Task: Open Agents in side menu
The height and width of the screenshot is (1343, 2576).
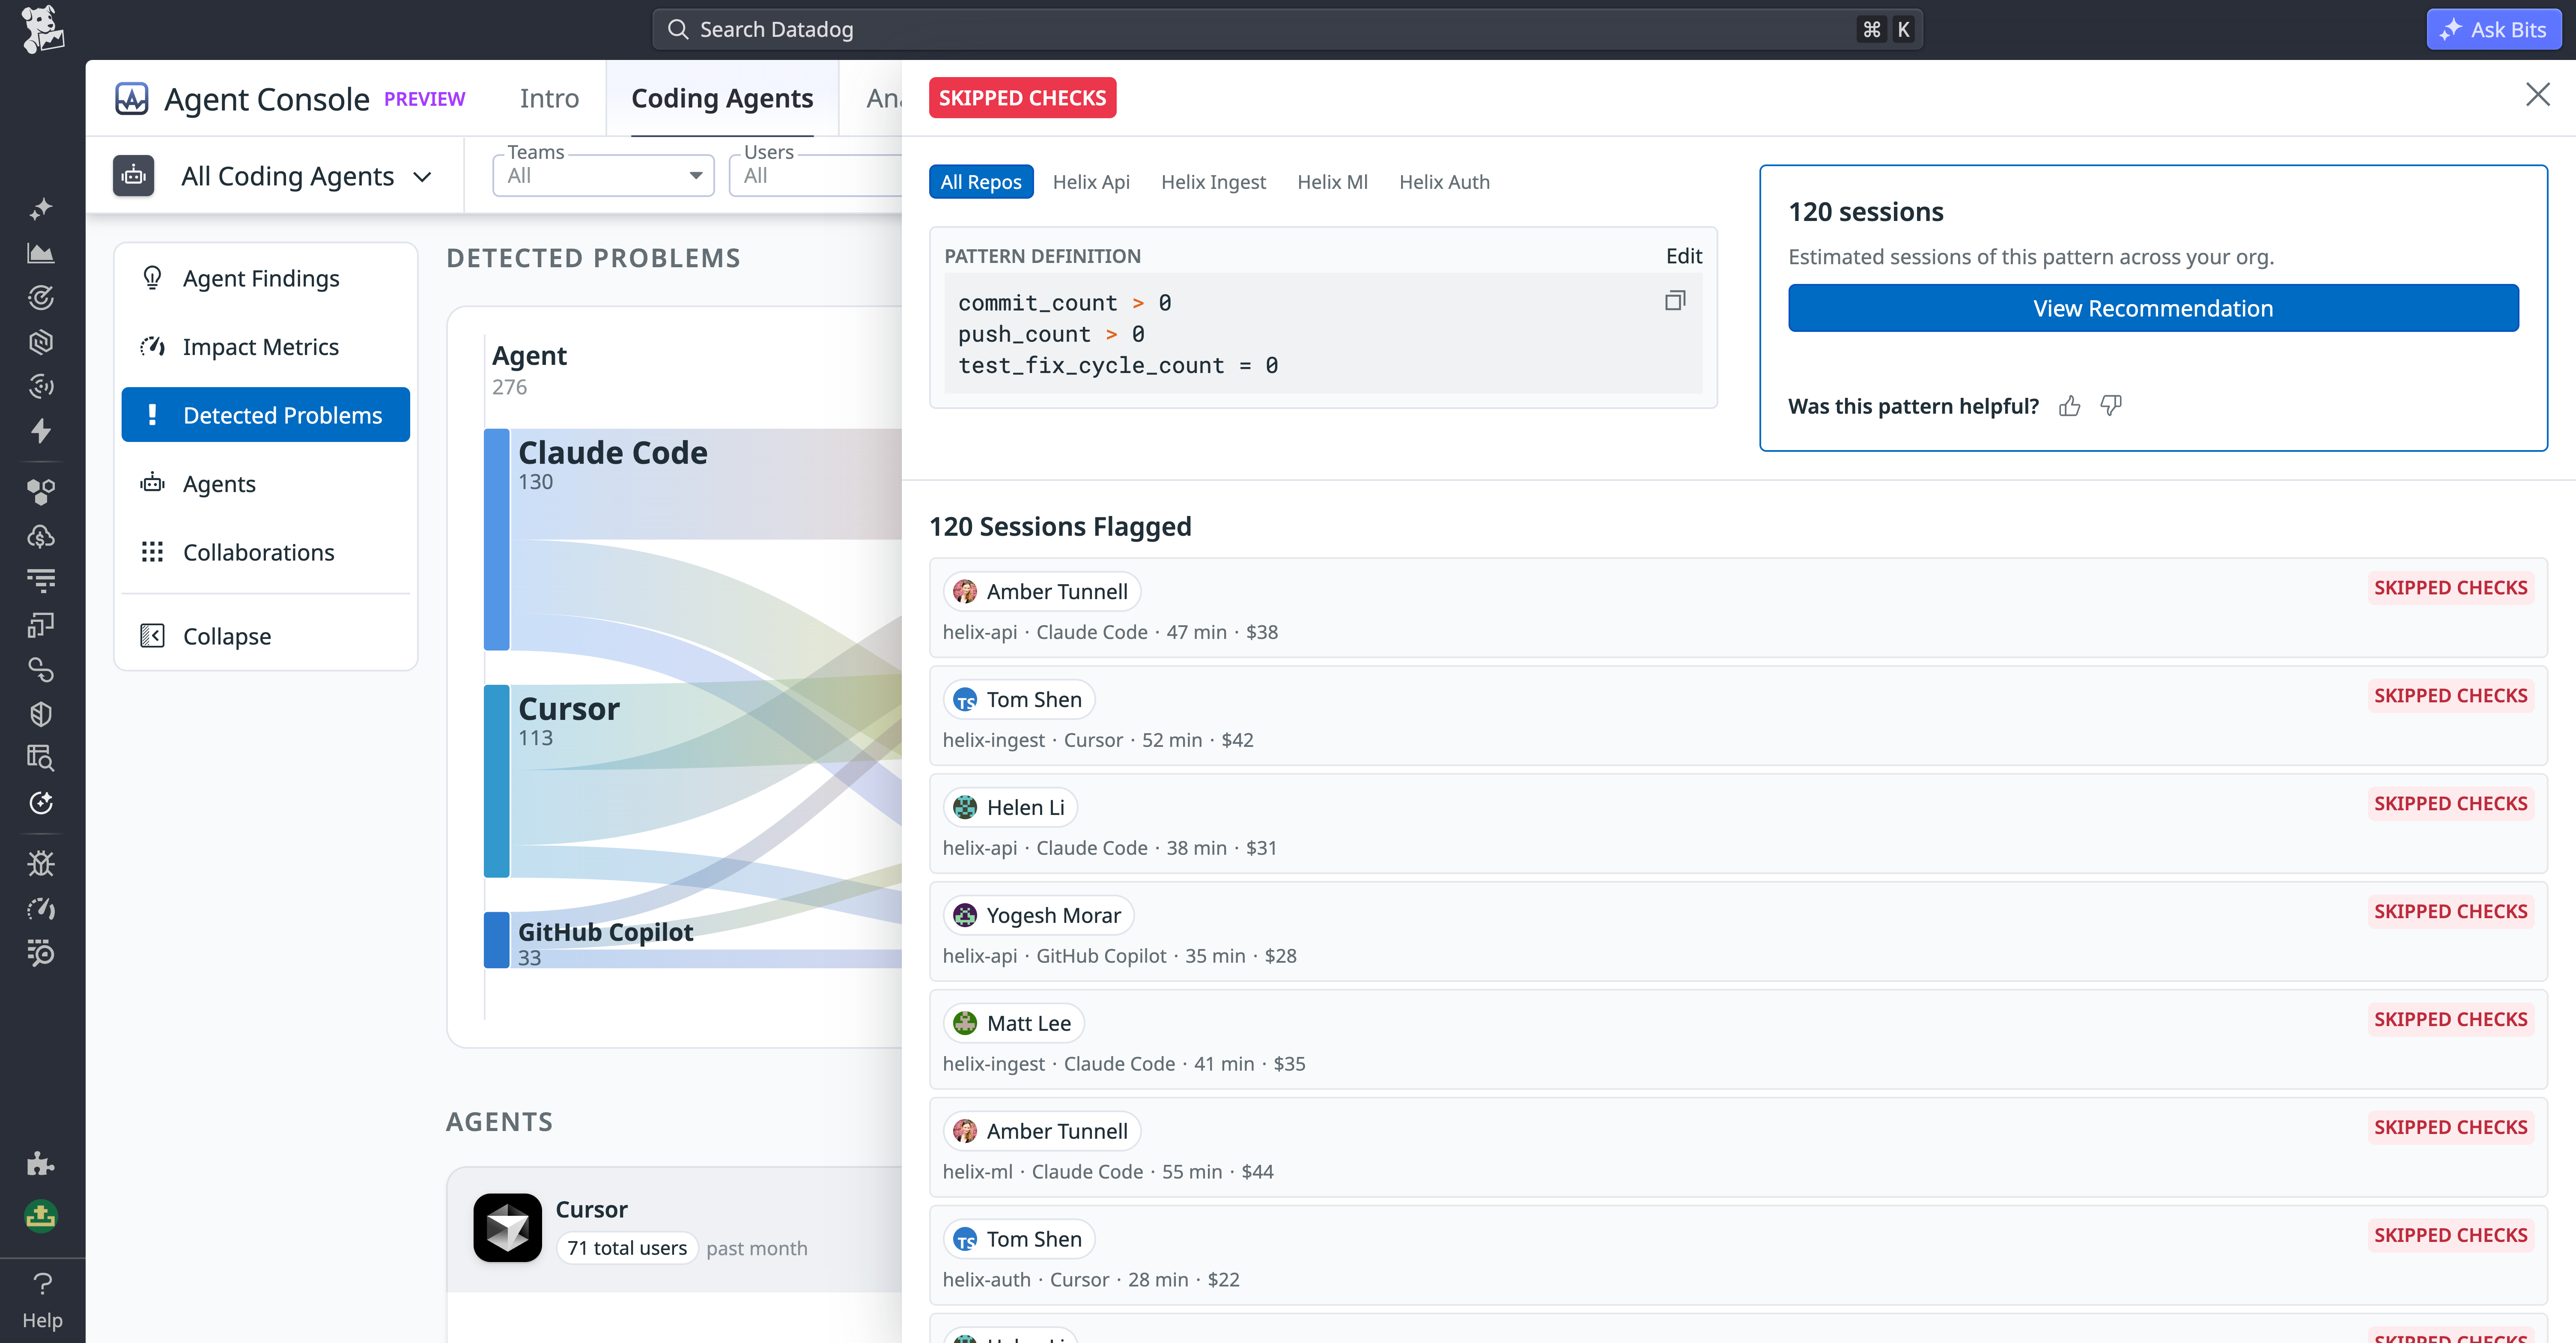Action: [x=266, y=484]
